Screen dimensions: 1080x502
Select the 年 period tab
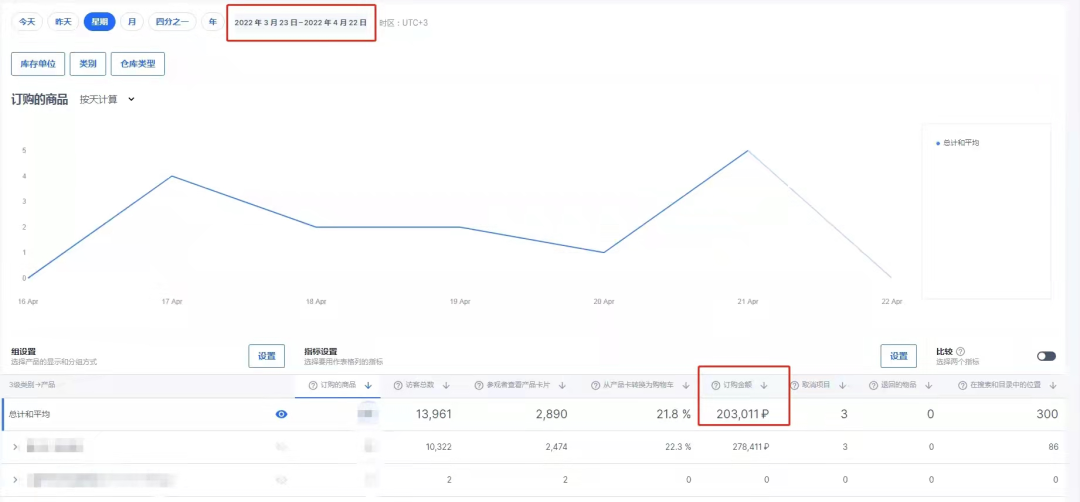213,22
